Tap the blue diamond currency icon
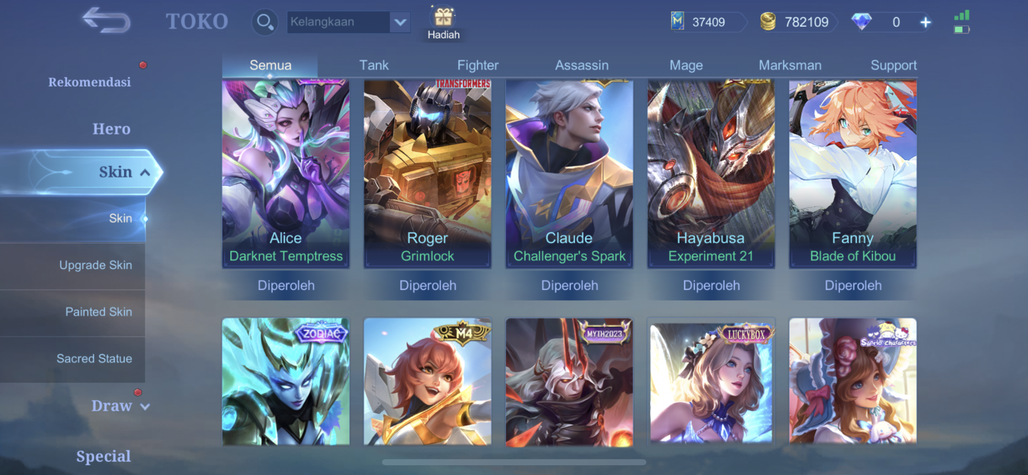 (861, 22)
